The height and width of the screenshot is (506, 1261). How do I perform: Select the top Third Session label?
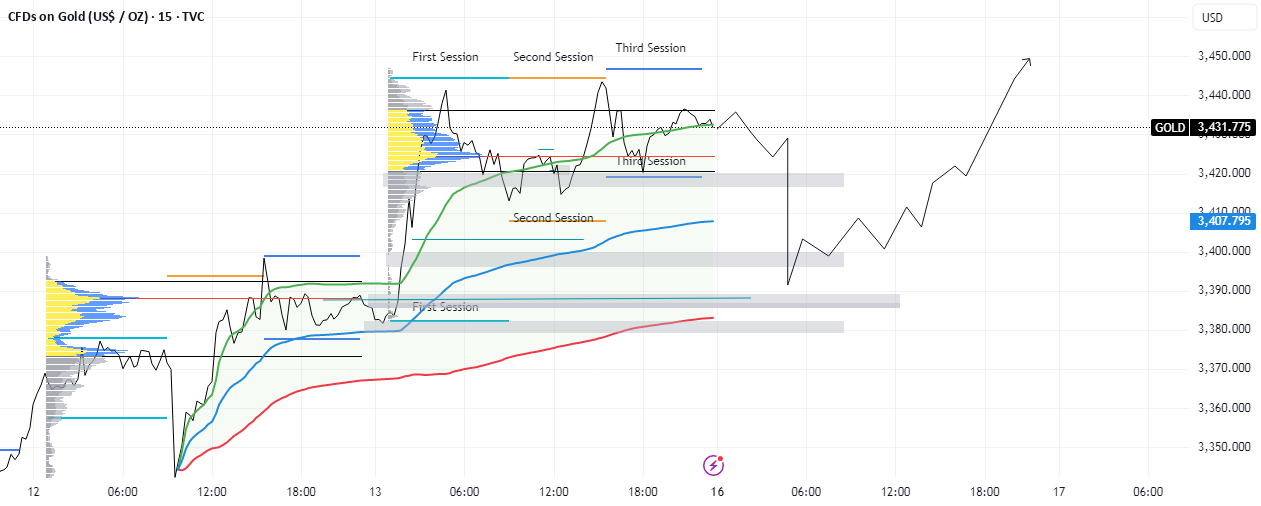(x=651, y=48)
